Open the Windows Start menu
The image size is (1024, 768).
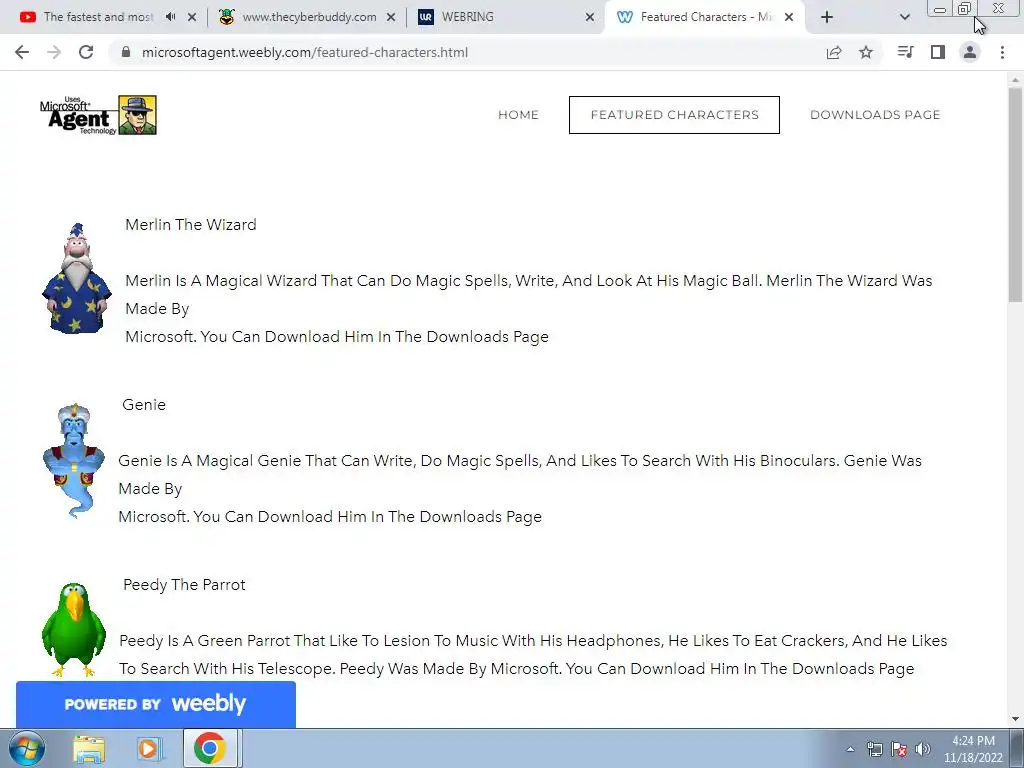[x=27, y=748]
